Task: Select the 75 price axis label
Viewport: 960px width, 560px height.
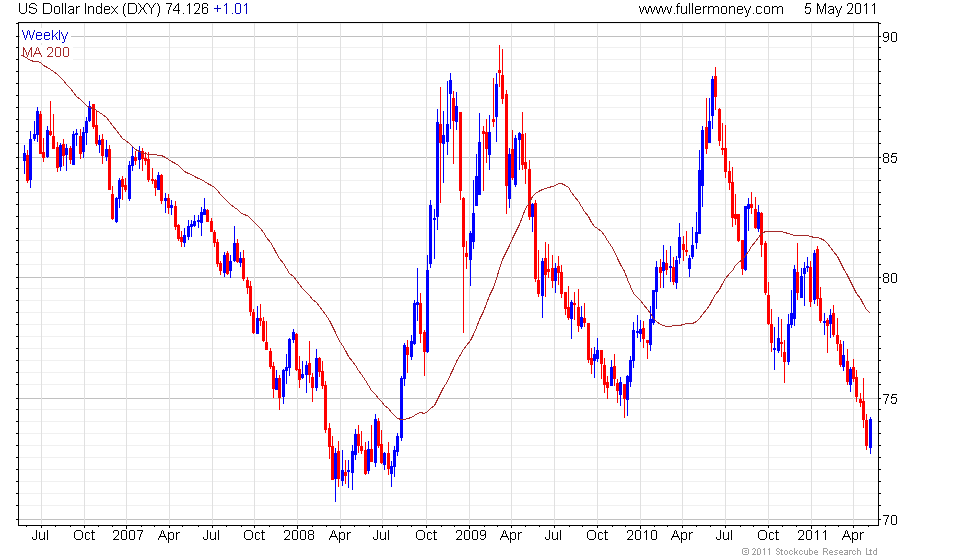Action: [890, 399]
